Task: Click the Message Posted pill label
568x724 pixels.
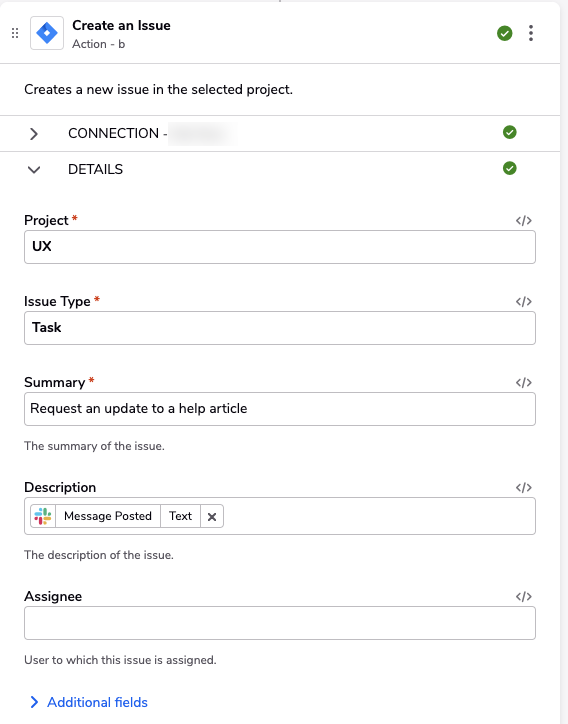Action: click(x=108, y=516)
